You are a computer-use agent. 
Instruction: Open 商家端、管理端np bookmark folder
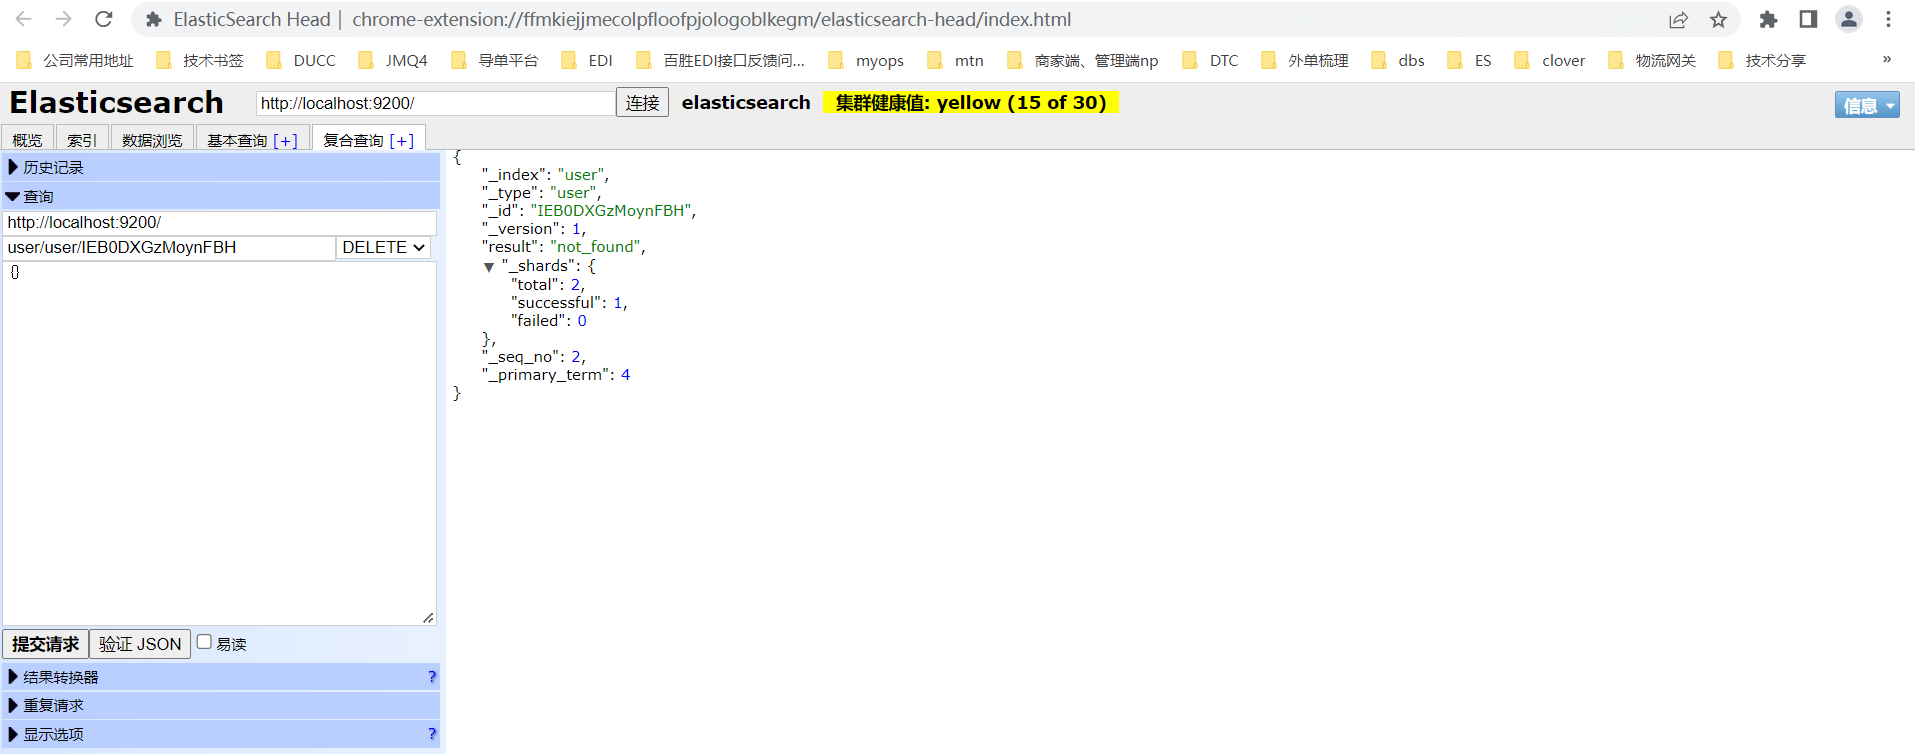1083,61
